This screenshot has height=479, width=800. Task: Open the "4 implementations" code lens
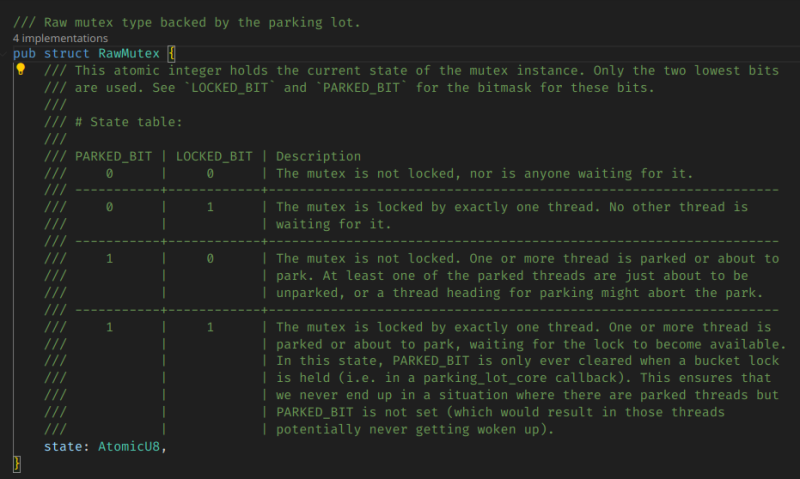coord(60,37)
